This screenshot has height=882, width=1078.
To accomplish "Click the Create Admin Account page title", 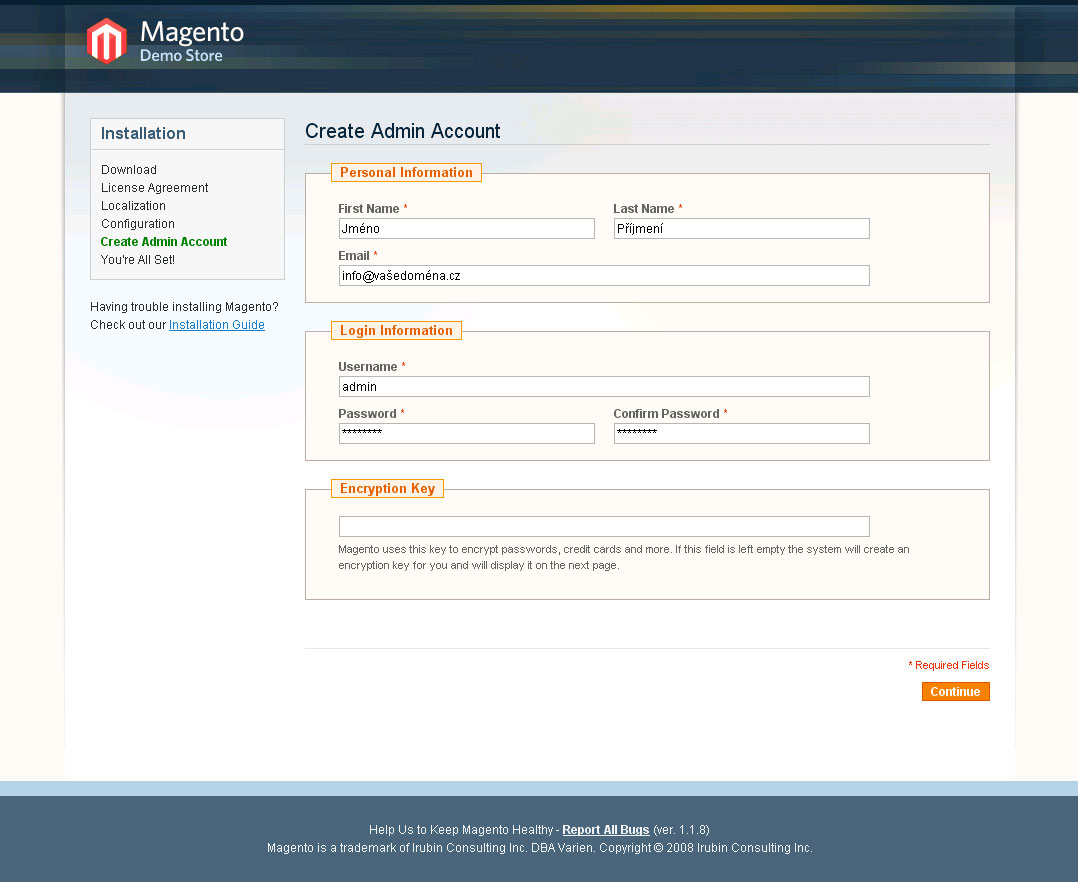I will pyautogui.click(x=403, y=131).
